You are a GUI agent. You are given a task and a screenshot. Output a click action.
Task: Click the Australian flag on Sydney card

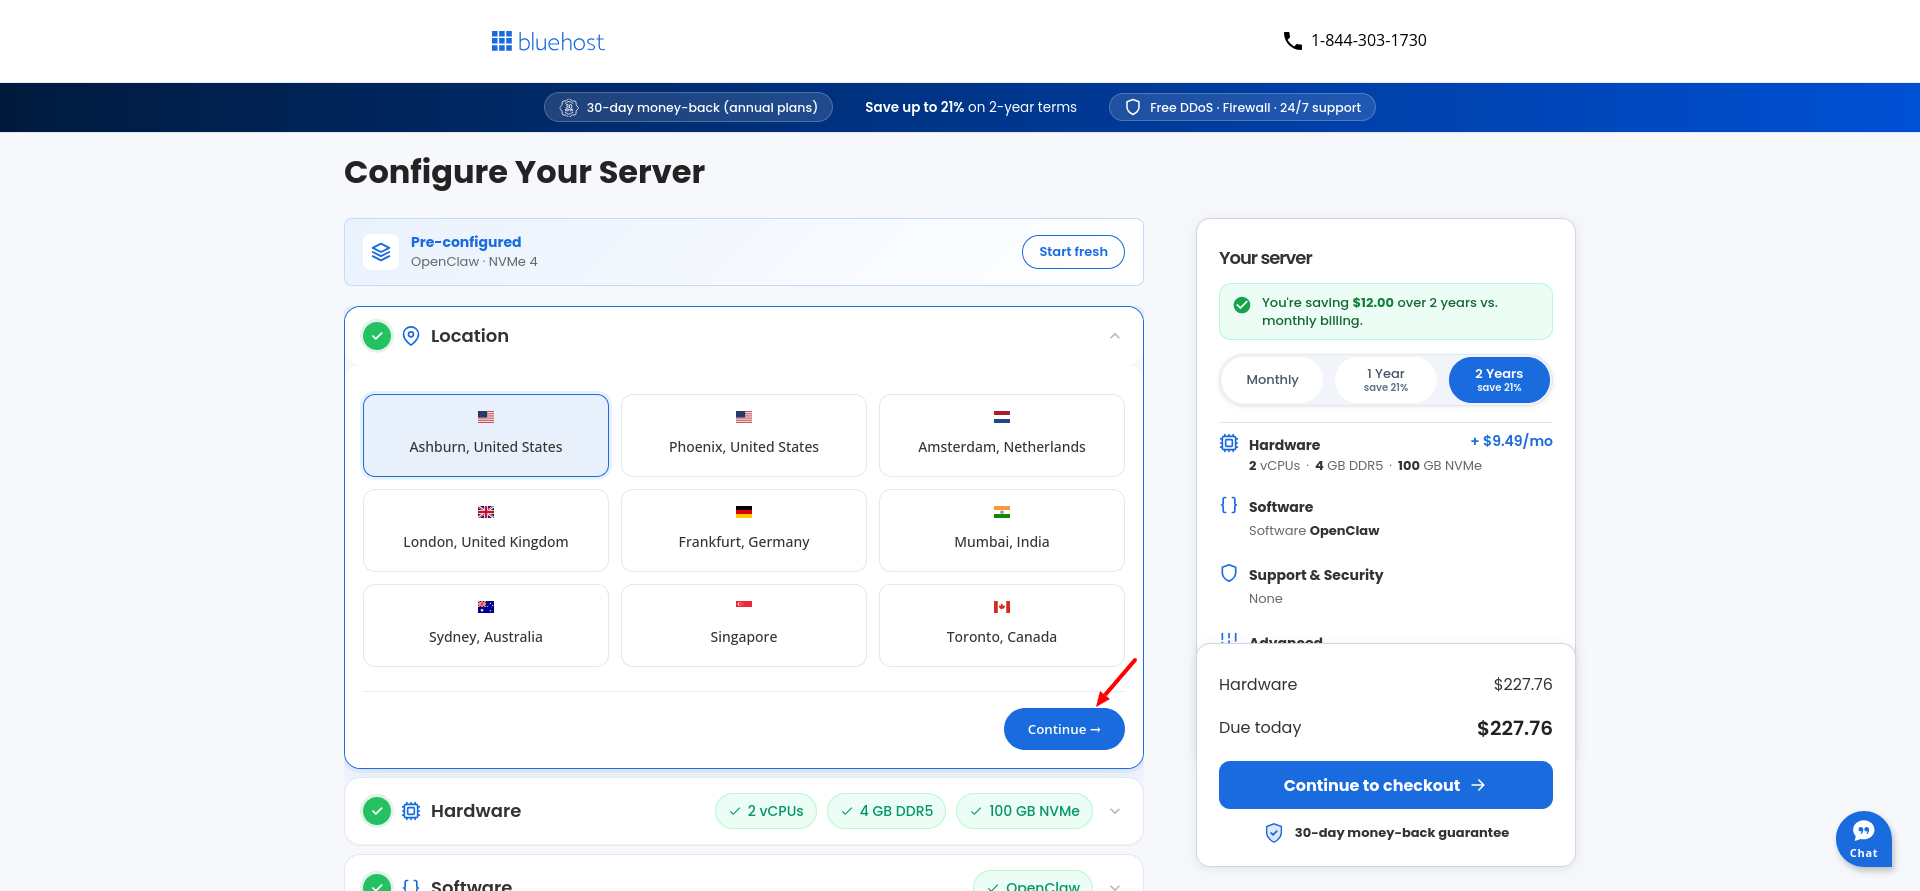coord(486,607)
